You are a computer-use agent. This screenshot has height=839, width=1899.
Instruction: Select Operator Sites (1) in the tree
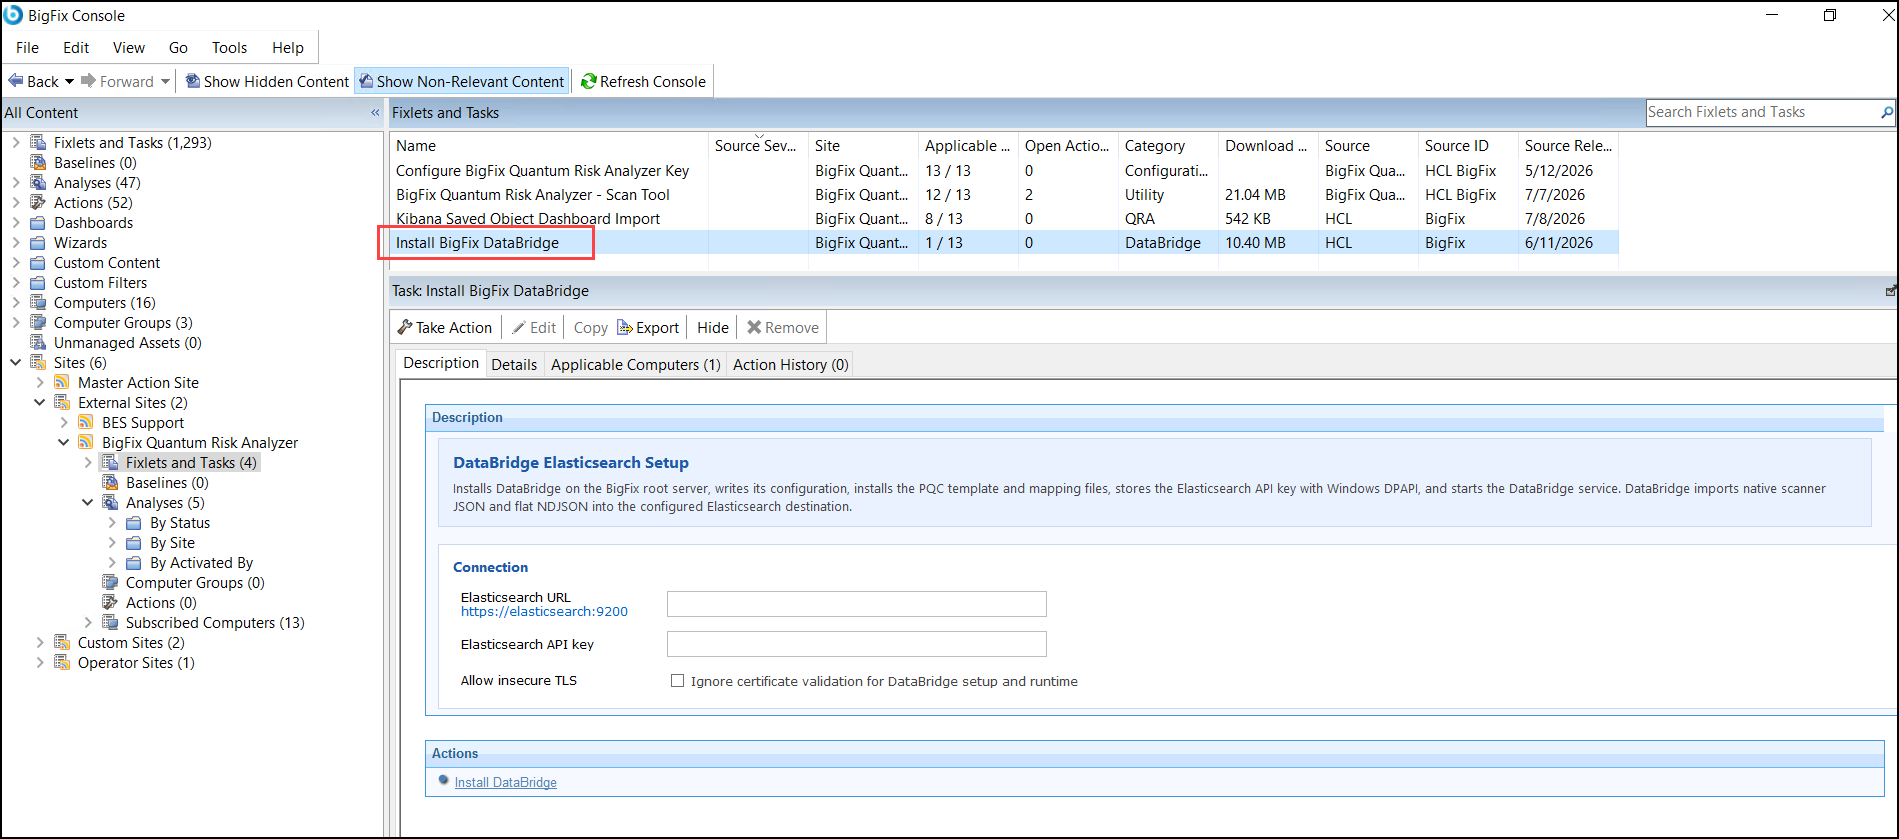[x=136, y=663]
